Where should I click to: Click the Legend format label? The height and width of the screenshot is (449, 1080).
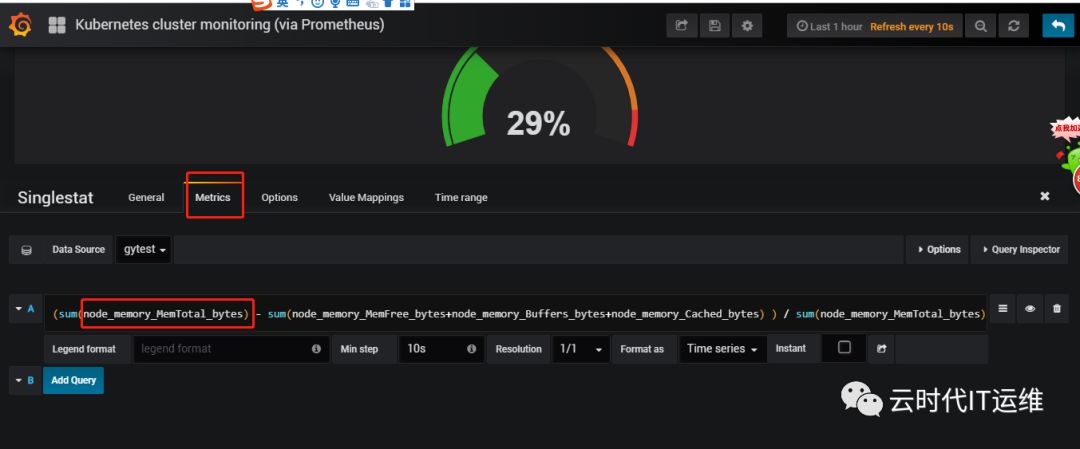pos(84,348)
